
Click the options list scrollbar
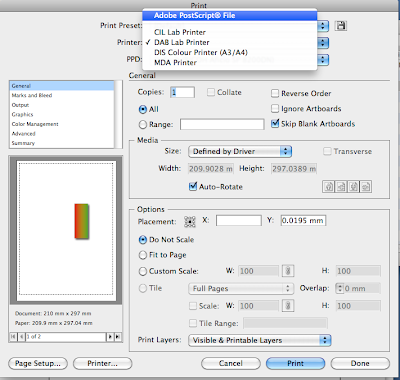119,114
